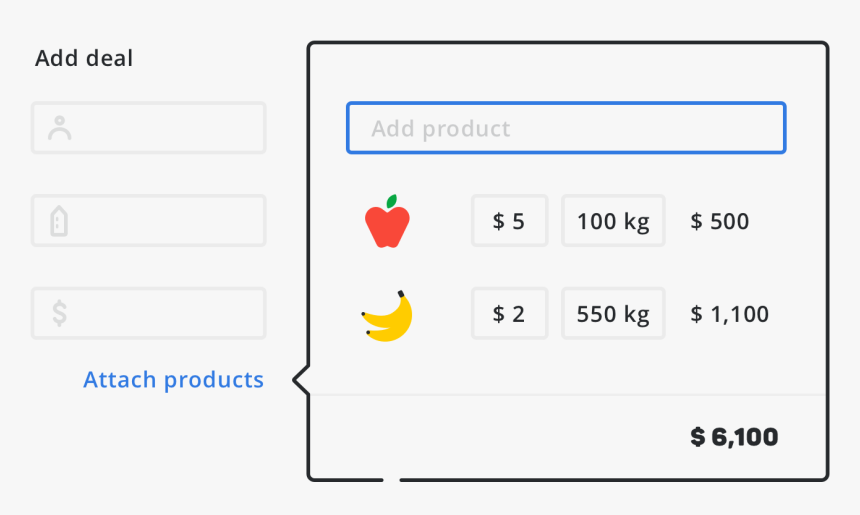Click the banana row total $ 1,100
Image resolution: width=860 pixels, height=515 pixels.
point(729,314)
